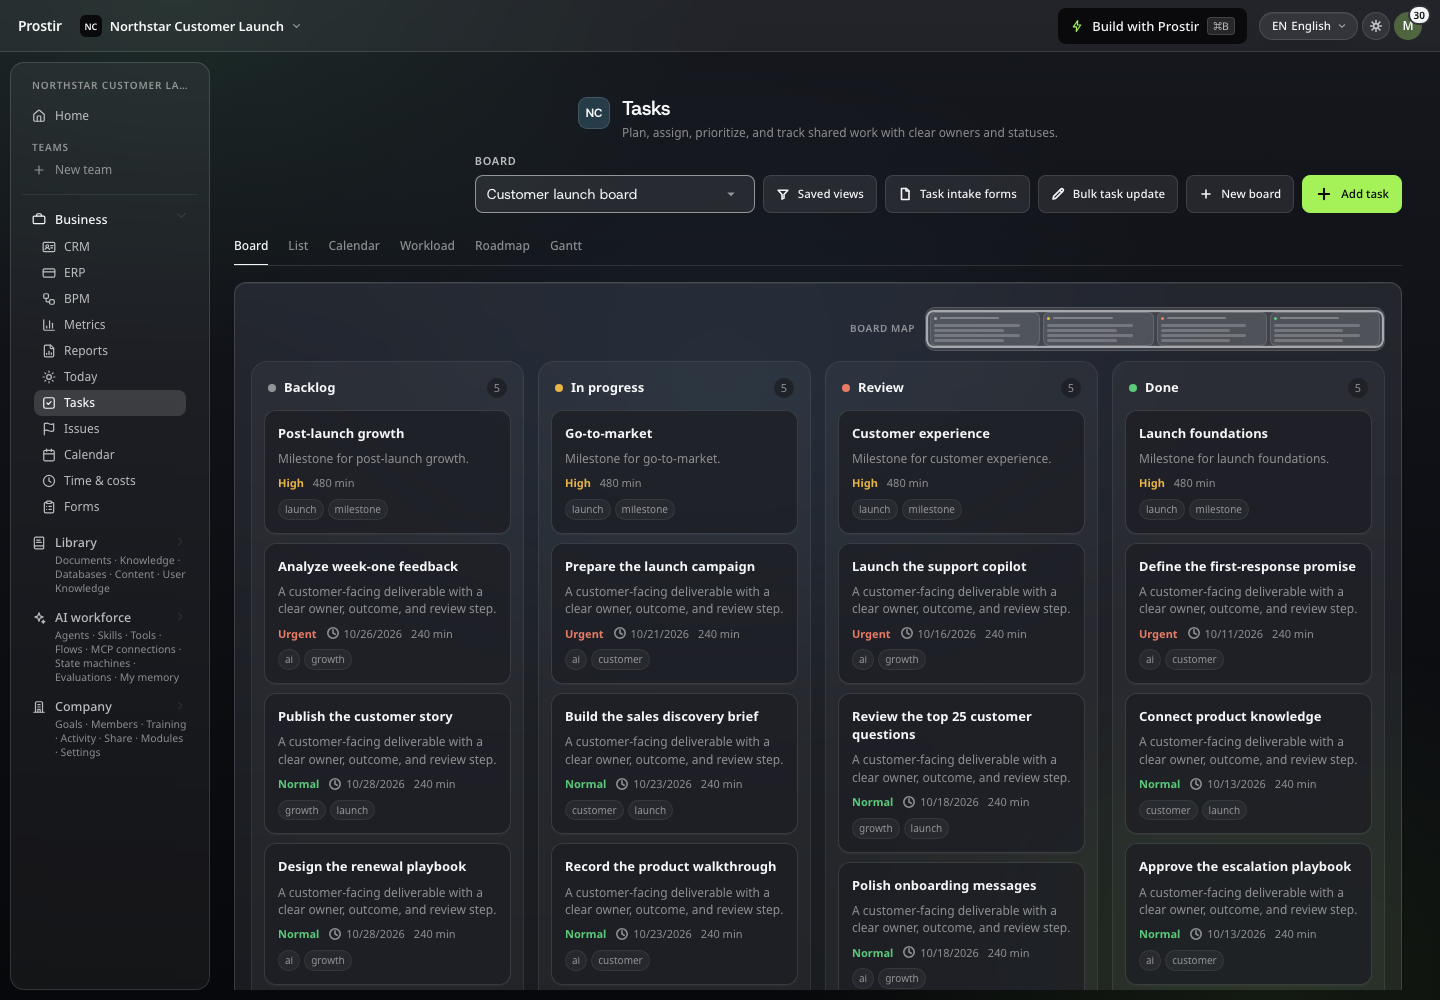Click the Calendar view tab

[354, 246]
